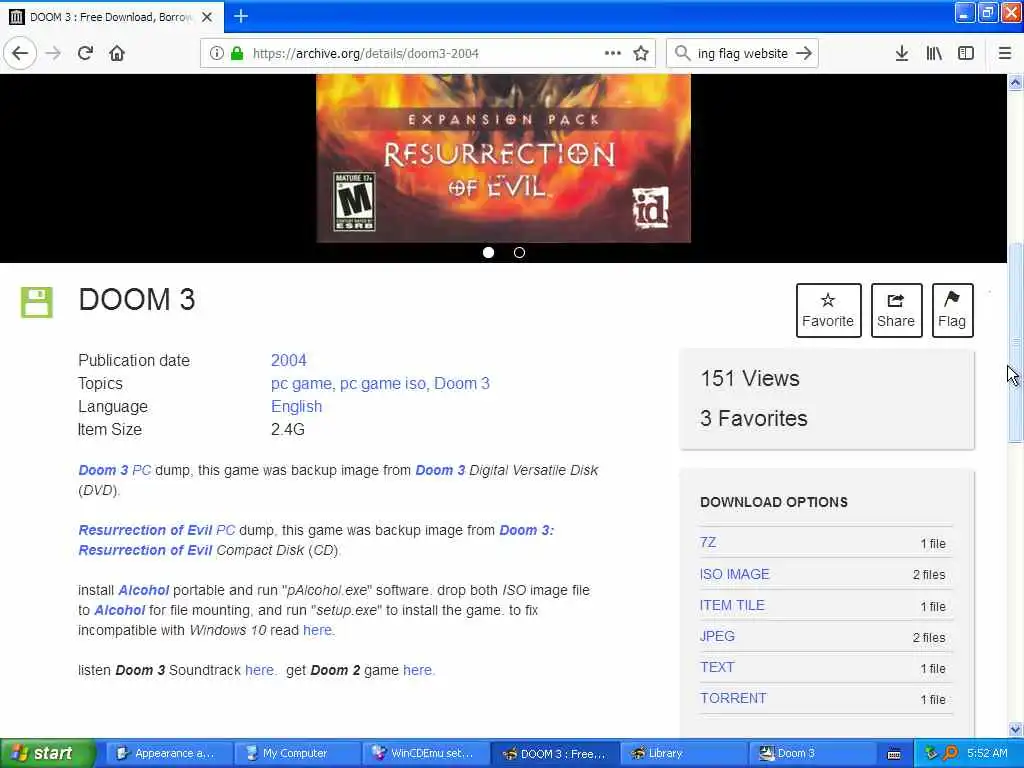Toggle the sidebar view
The height and width of the screenshot is (768, 1024).
tap(966, 54)
